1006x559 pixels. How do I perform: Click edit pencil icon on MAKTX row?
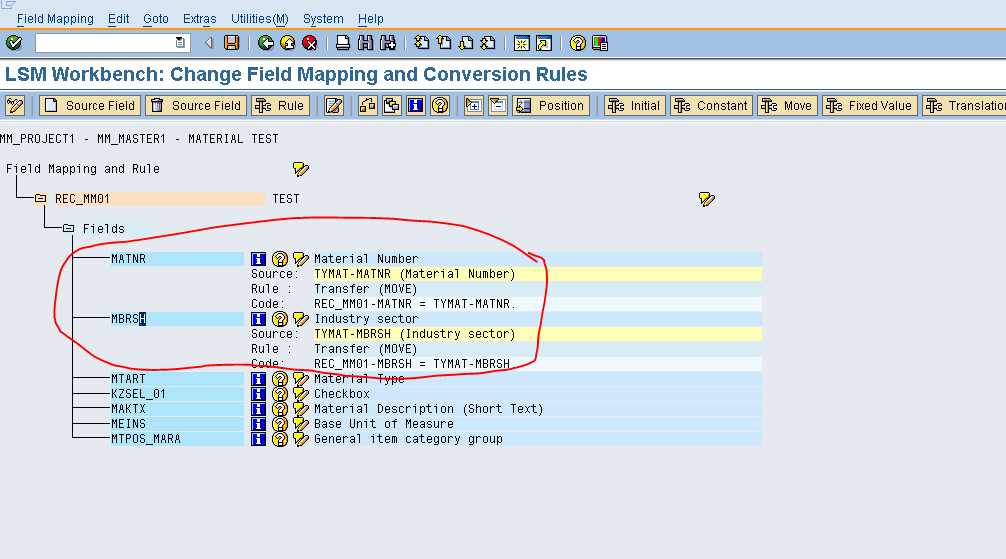pyautogui.click(x=300, y=409)
